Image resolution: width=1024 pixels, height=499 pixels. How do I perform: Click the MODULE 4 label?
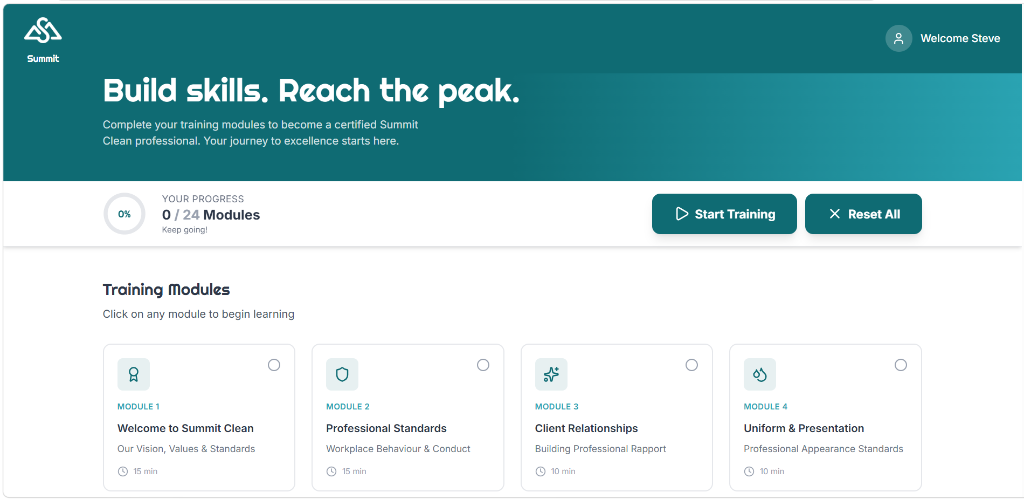click(766, 406)
